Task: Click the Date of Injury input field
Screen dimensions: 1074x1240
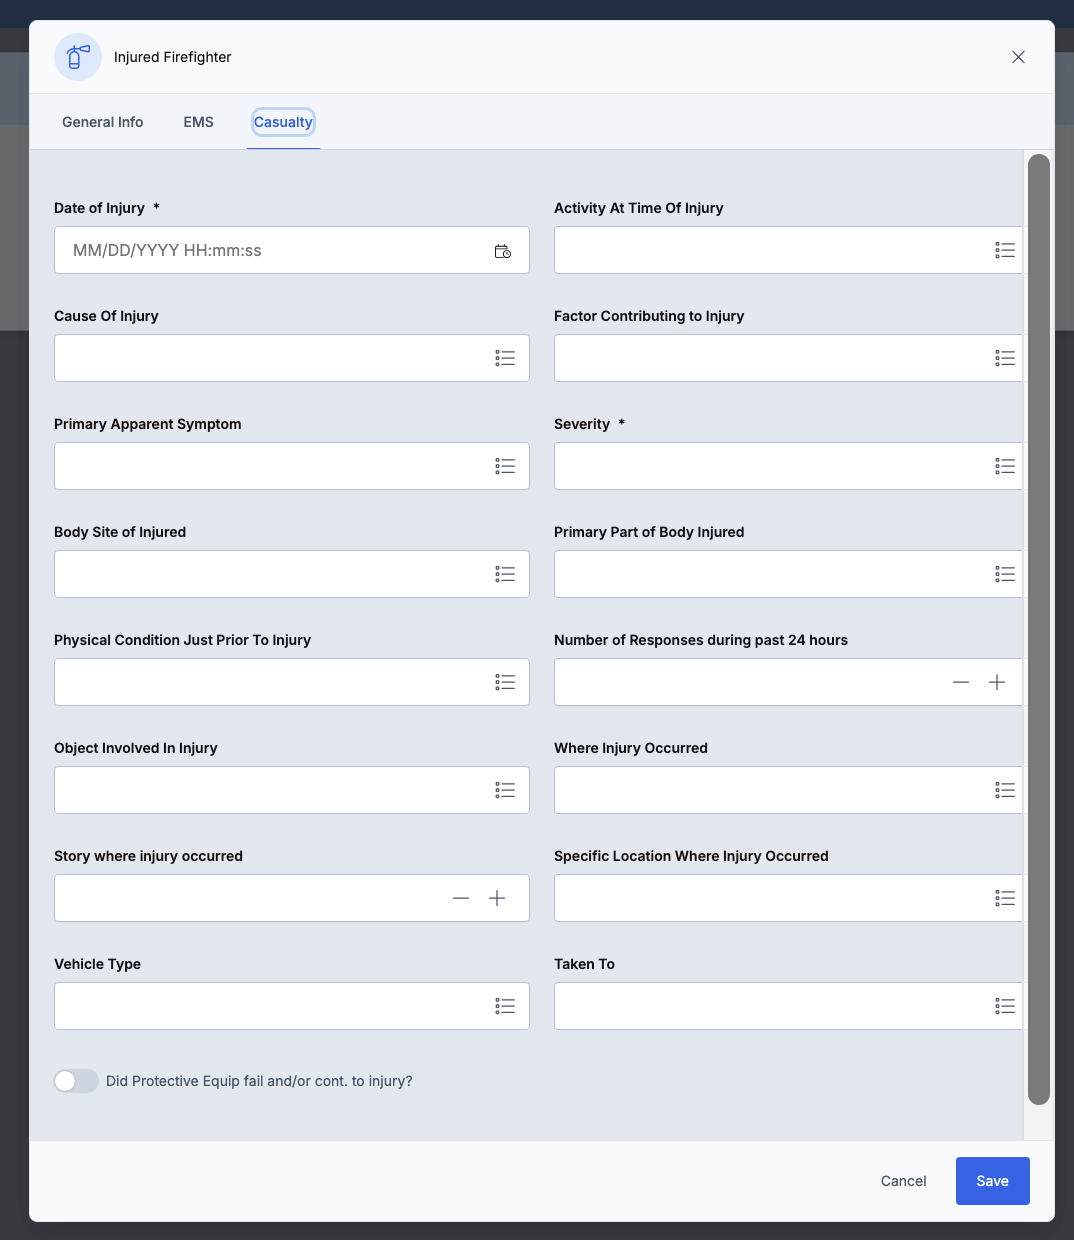Action: [270, 251]
